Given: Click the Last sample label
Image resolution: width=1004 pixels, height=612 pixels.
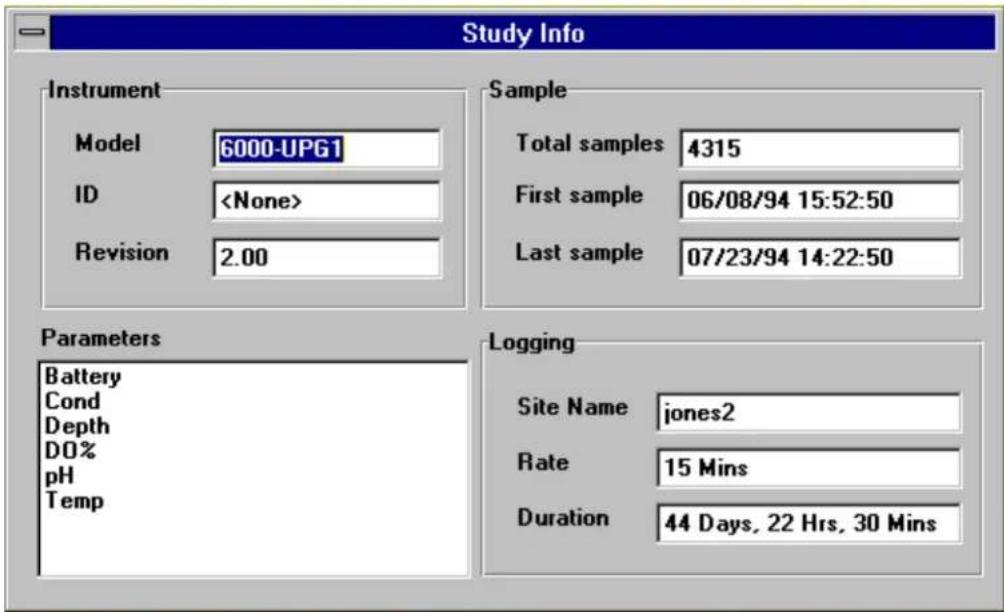Looking at the screenshot, I should [579, 252].
